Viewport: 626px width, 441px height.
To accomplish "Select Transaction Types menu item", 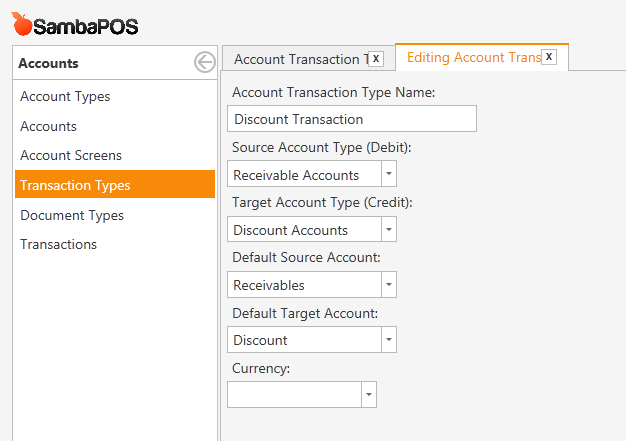I will coord(115,185).
